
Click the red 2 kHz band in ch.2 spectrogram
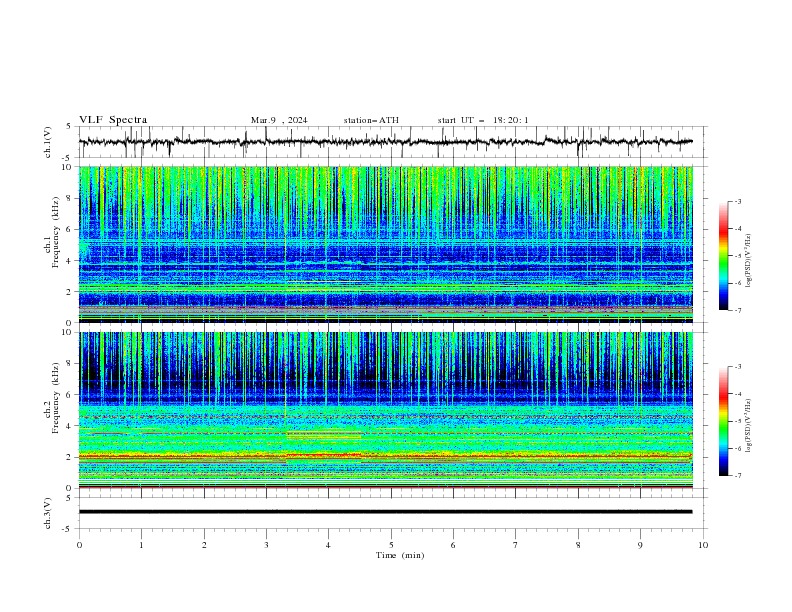385,456
